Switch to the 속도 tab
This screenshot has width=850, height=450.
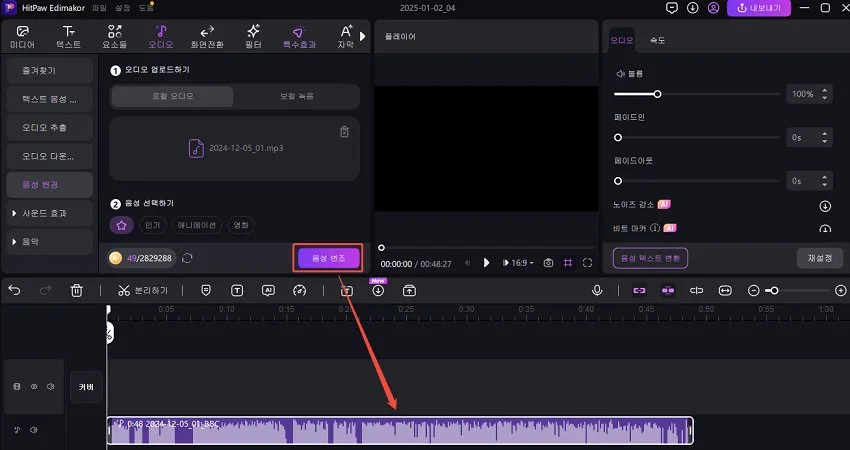click(657, 40)
